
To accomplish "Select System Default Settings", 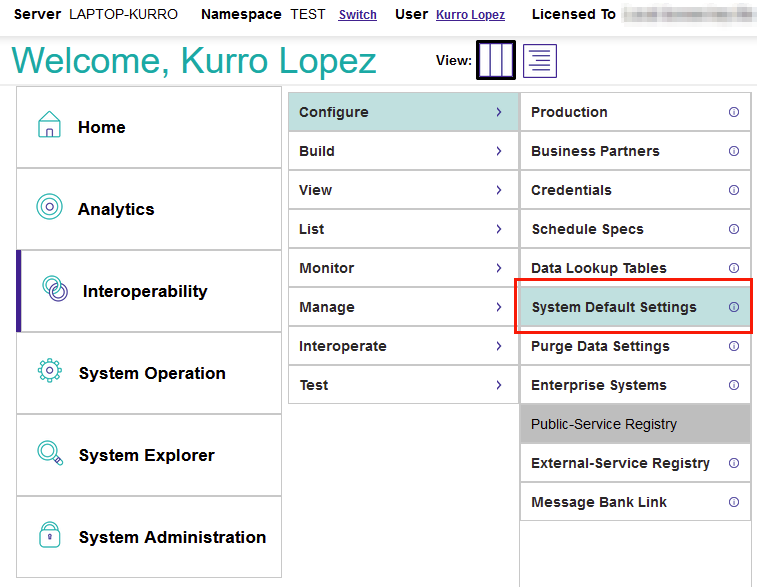I will [614, 307].
